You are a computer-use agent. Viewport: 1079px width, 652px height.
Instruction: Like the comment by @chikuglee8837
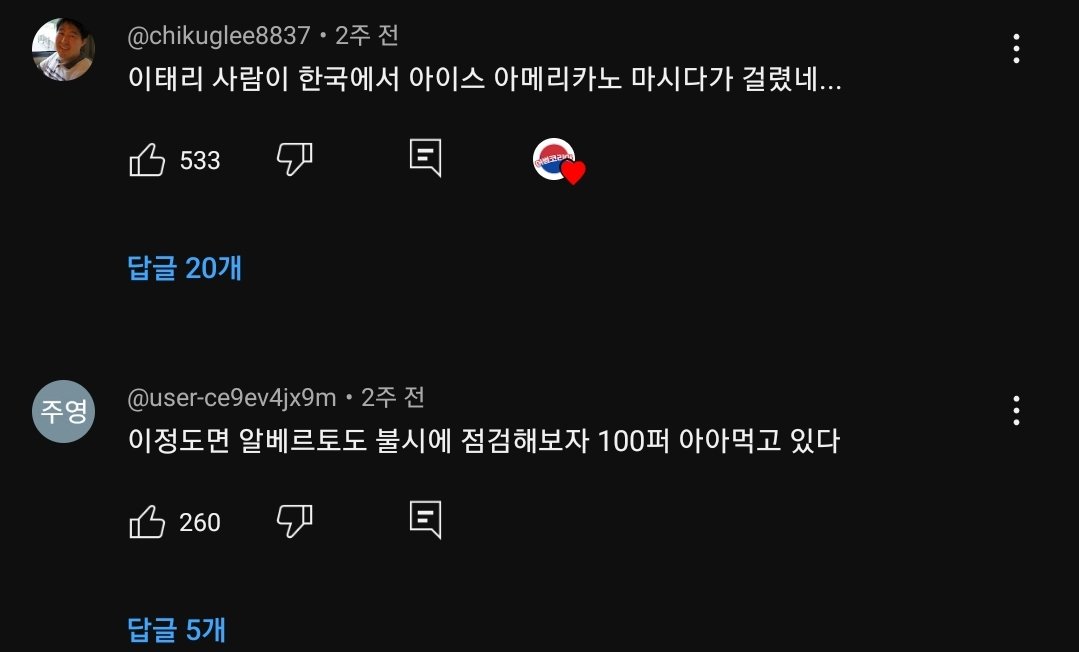click(148, 160)
